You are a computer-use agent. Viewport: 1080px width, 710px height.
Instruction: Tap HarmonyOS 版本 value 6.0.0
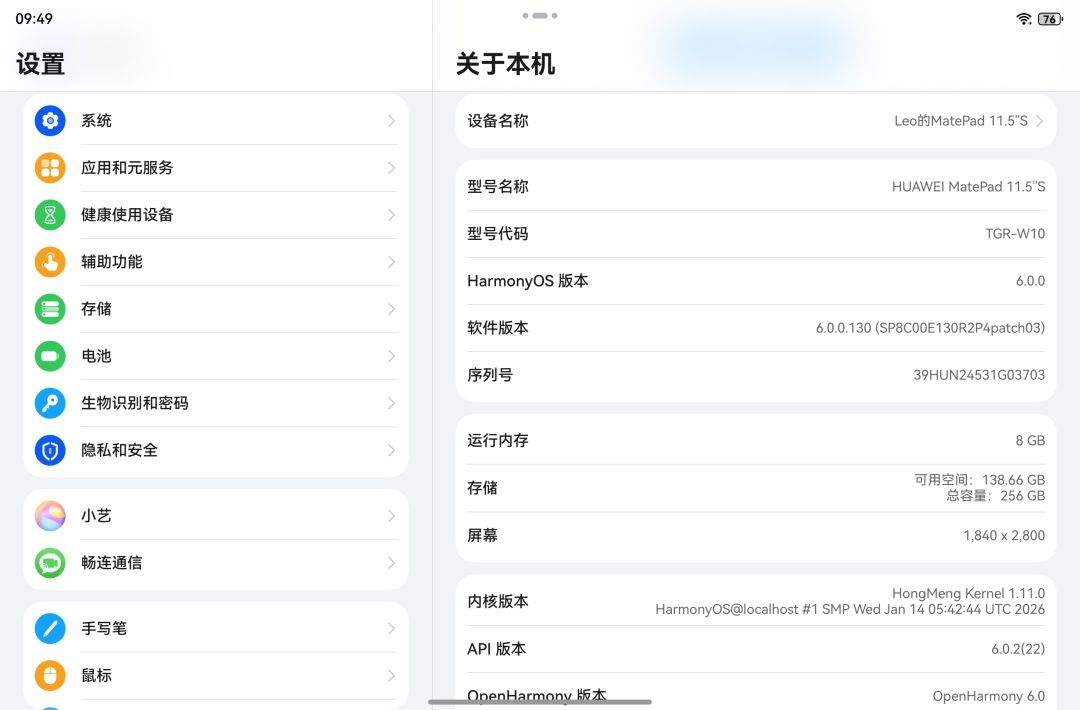[x=1030, y=281]
